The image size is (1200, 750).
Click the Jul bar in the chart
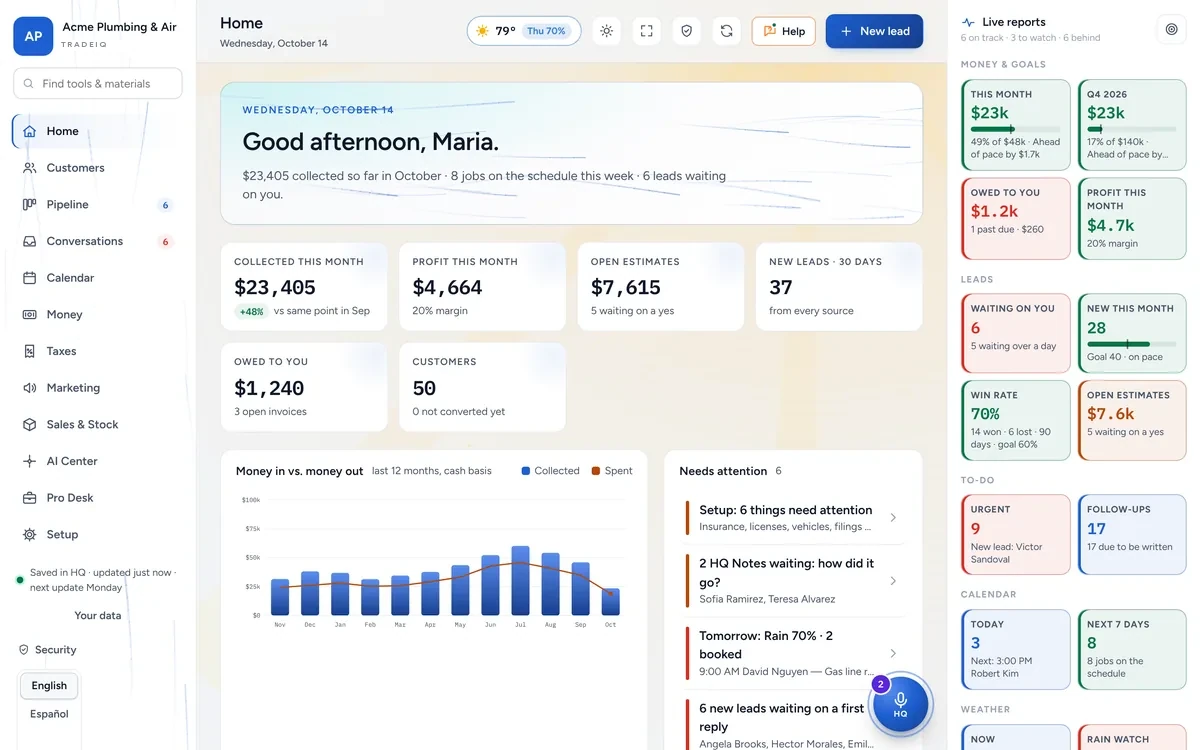pos(520,580)
